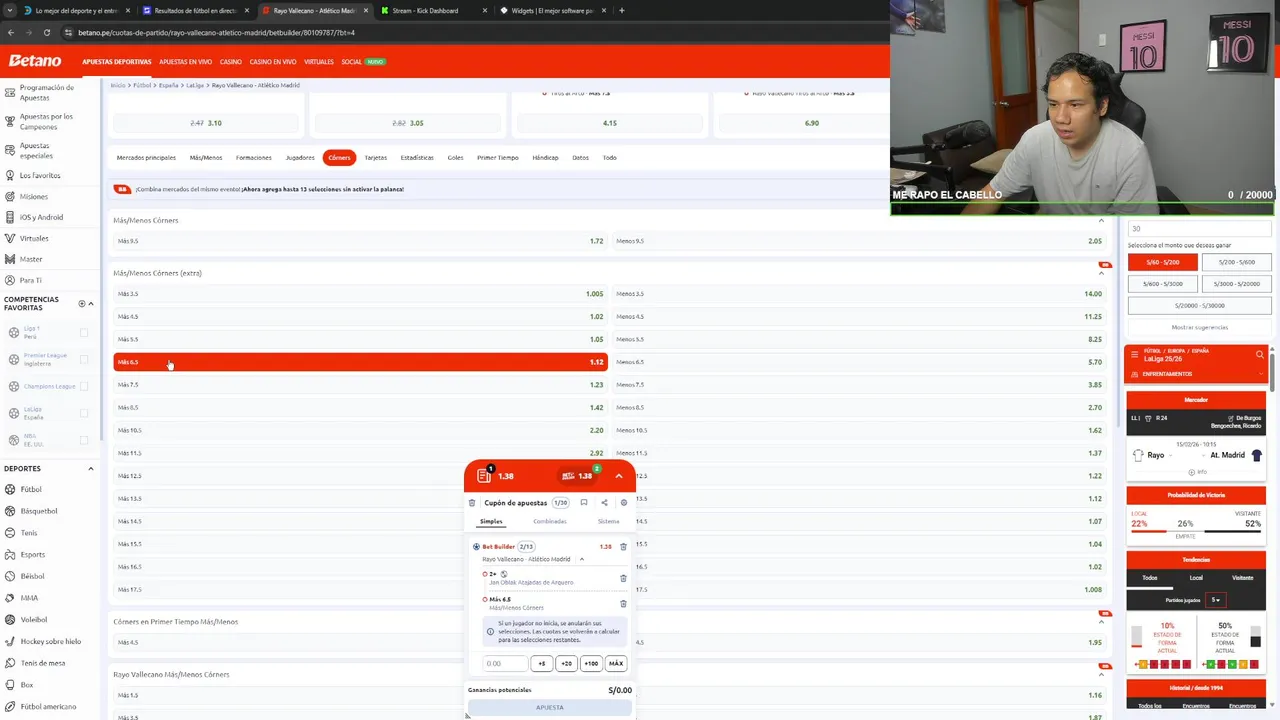This screenshot has width=1280, height=720.
Task: Open Combinadas tab in bet slip
Action: click(x=550, y=521)
